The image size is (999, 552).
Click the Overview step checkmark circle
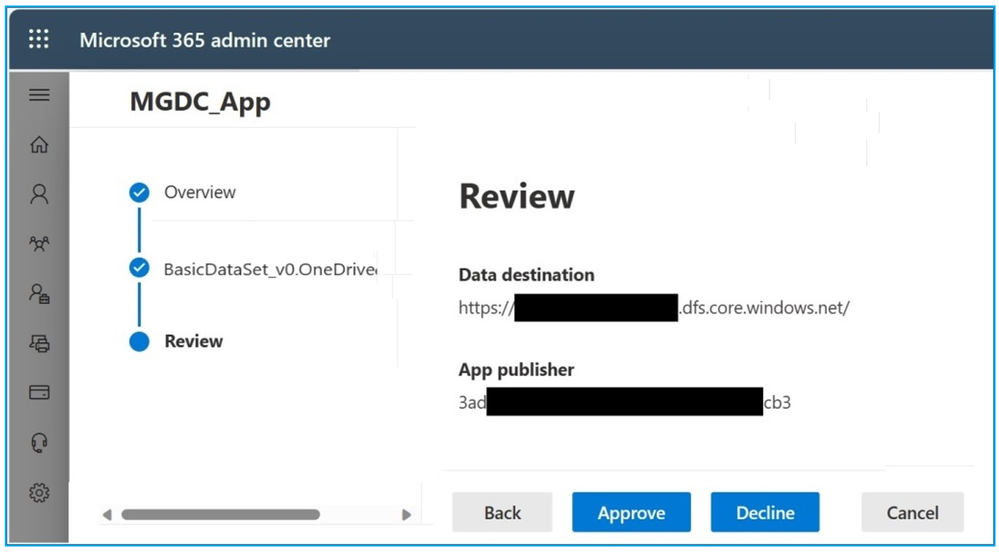coord(139,192)
